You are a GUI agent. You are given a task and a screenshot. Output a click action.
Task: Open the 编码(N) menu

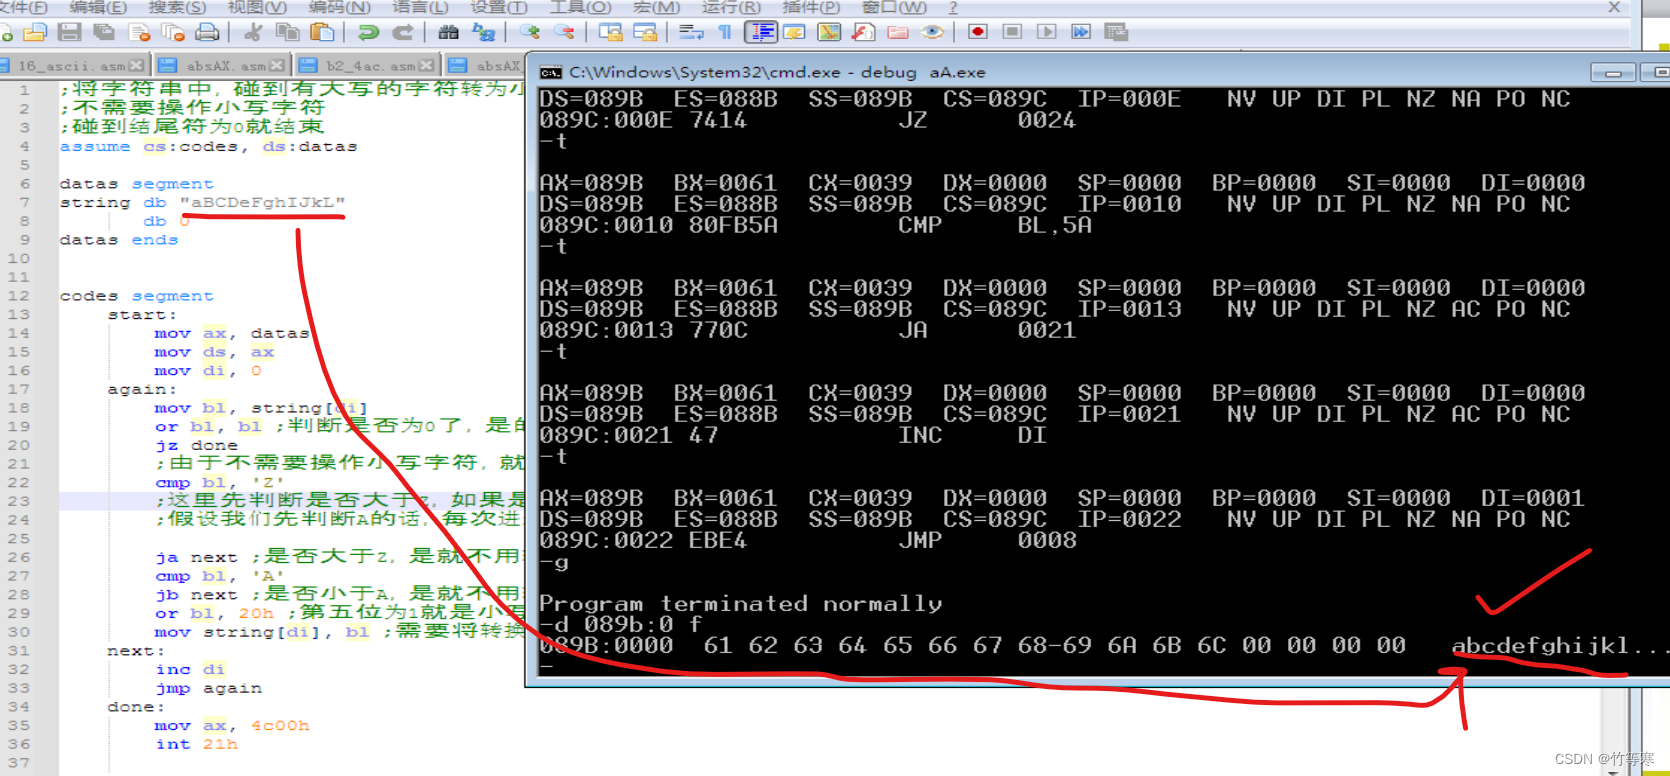point(339,7)
